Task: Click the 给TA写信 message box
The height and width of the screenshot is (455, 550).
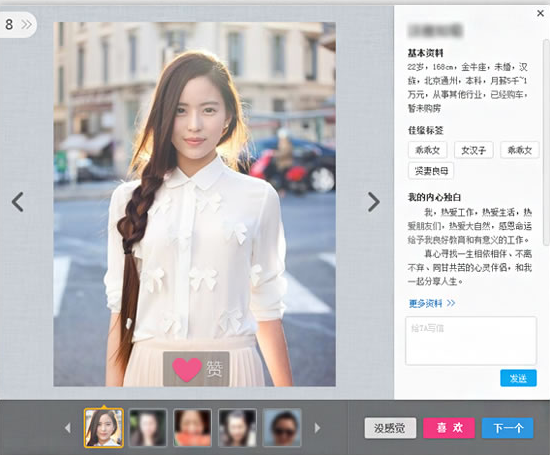Action: [471, 341]
